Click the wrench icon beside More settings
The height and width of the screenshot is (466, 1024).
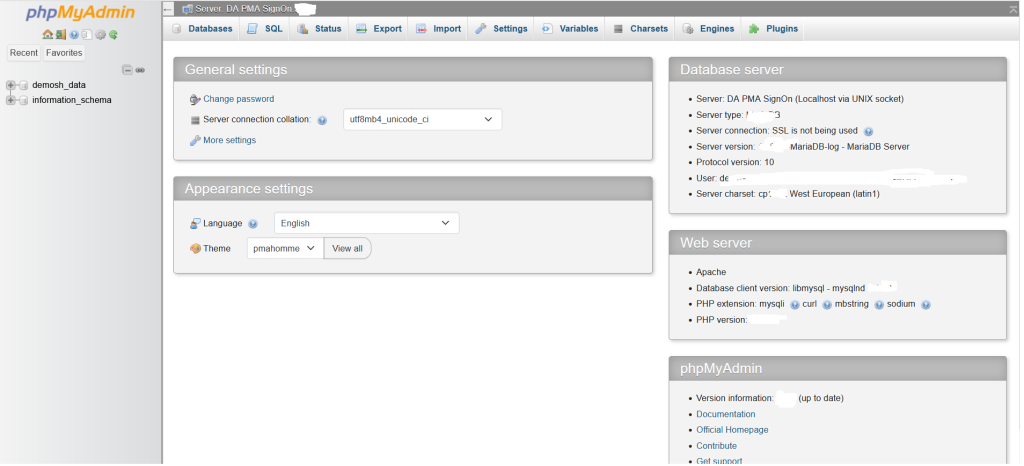tap(195, 140)
